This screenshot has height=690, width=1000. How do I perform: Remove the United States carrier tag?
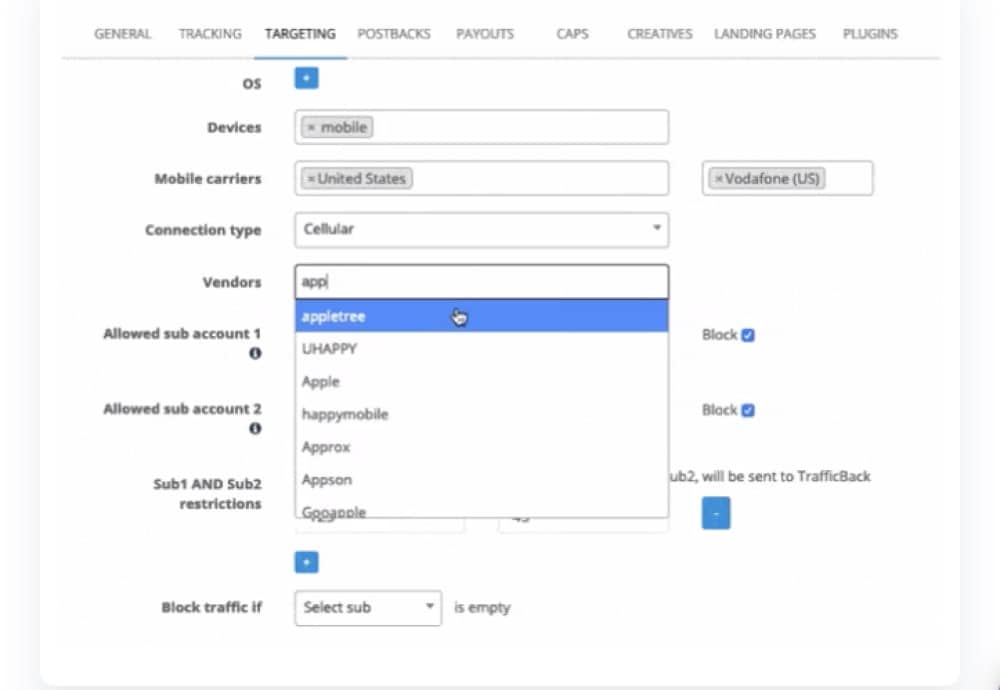(311, 179)
